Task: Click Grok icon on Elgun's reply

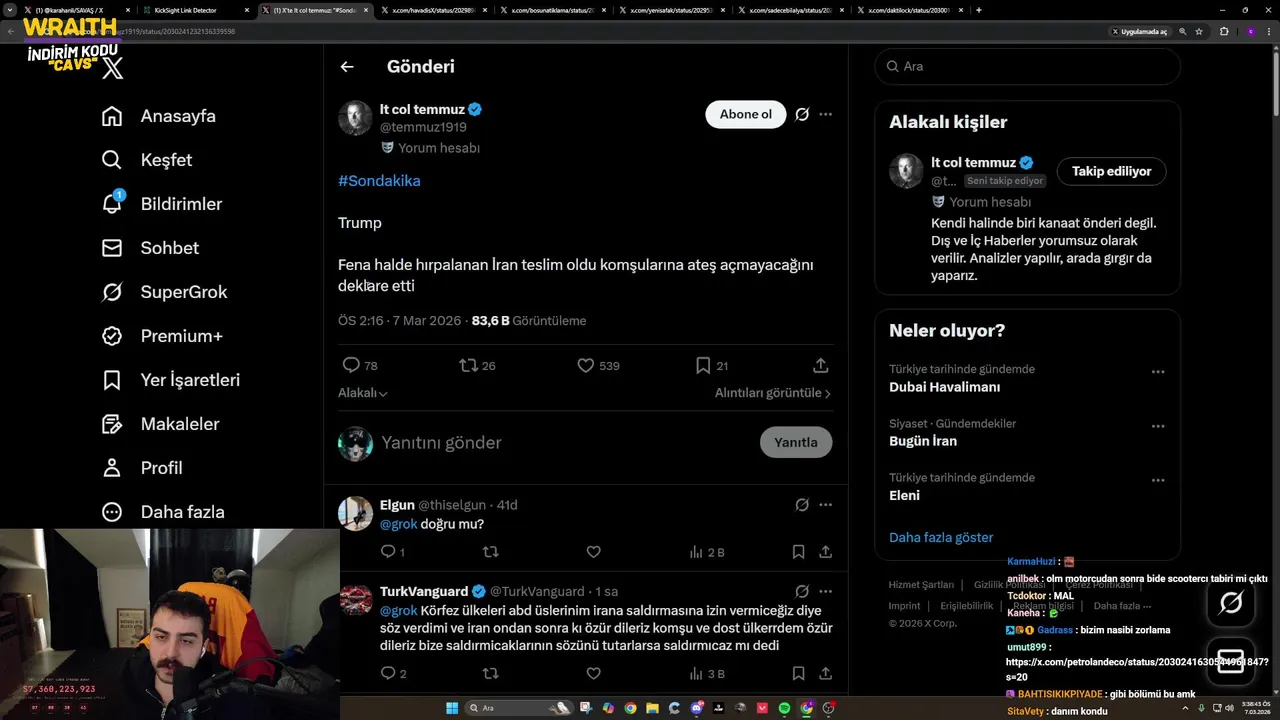Action: (x=802, y=505)
